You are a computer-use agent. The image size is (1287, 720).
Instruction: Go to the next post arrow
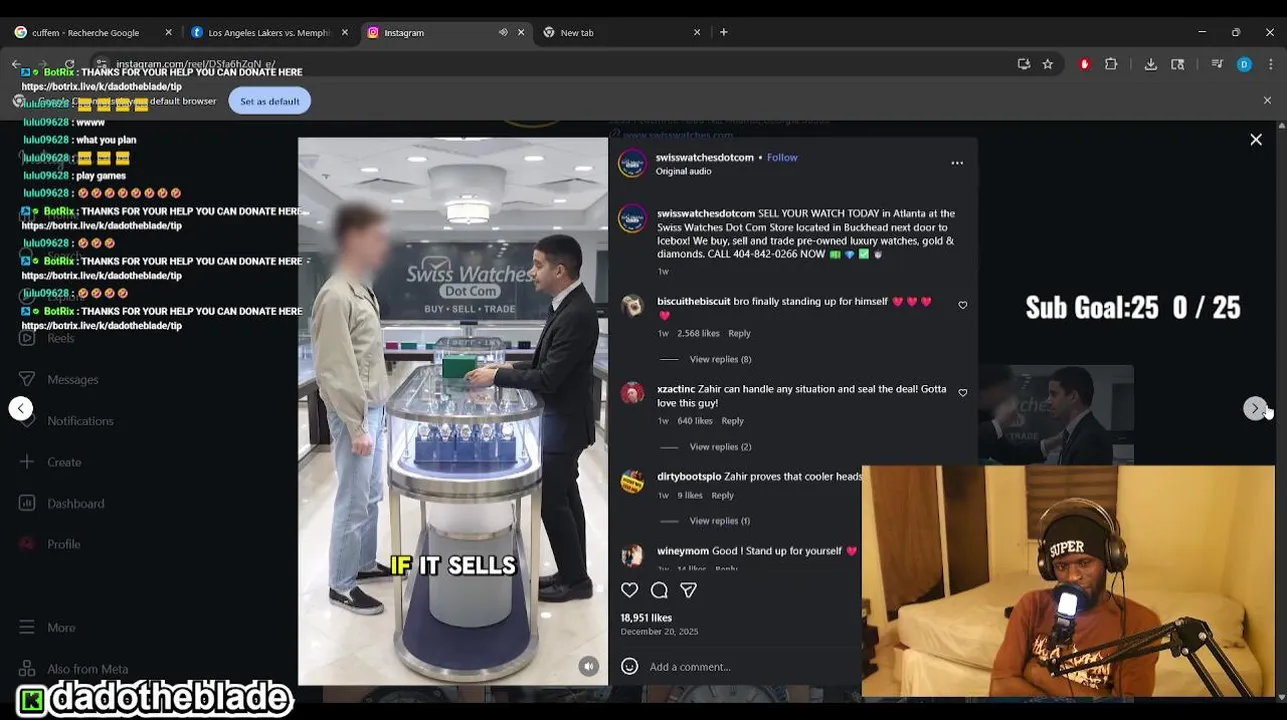pyautogui.click(x=1255, y=408)
